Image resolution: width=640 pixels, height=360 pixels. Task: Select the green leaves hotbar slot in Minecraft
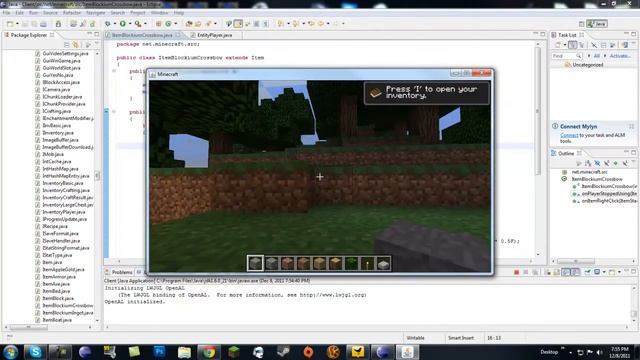click(351, 263)
